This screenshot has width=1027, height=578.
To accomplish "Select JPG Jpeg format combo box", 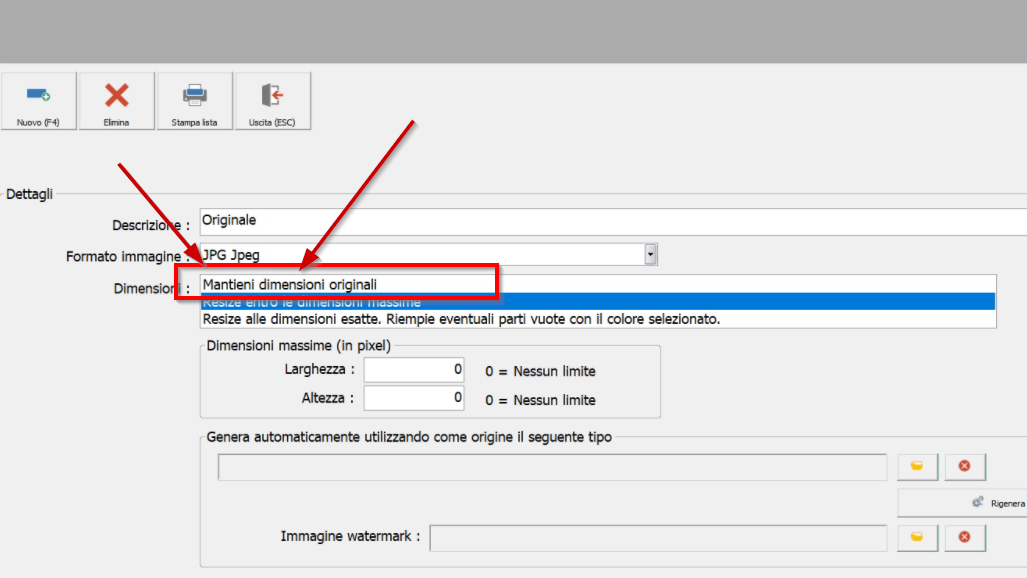I will coord(428,254).
